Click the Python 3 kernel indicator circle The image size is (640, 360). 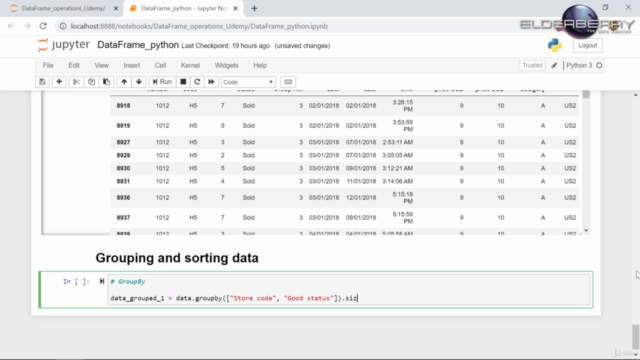599,65
